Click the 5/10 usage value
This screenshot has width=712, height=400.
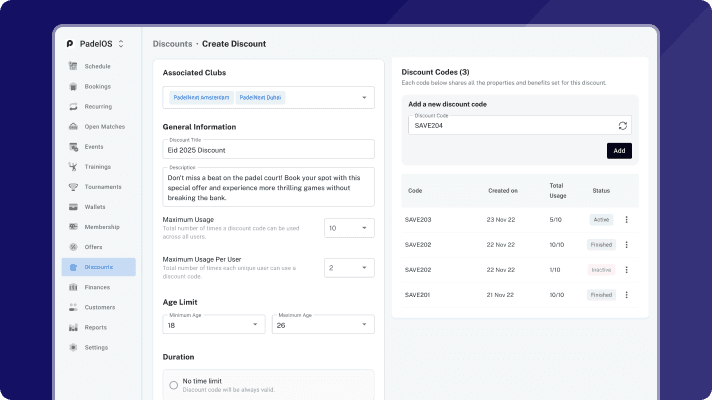click(555, 220)
